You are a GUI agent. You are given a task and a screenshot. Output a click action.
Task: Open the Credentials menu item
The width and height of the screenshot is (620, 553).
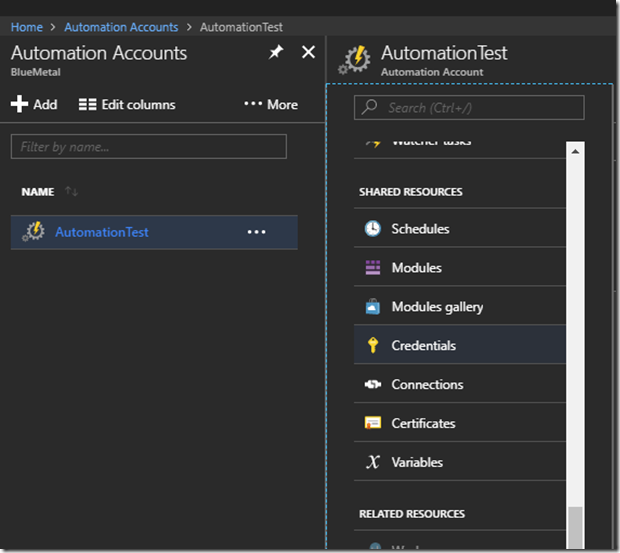click(423, 346)
